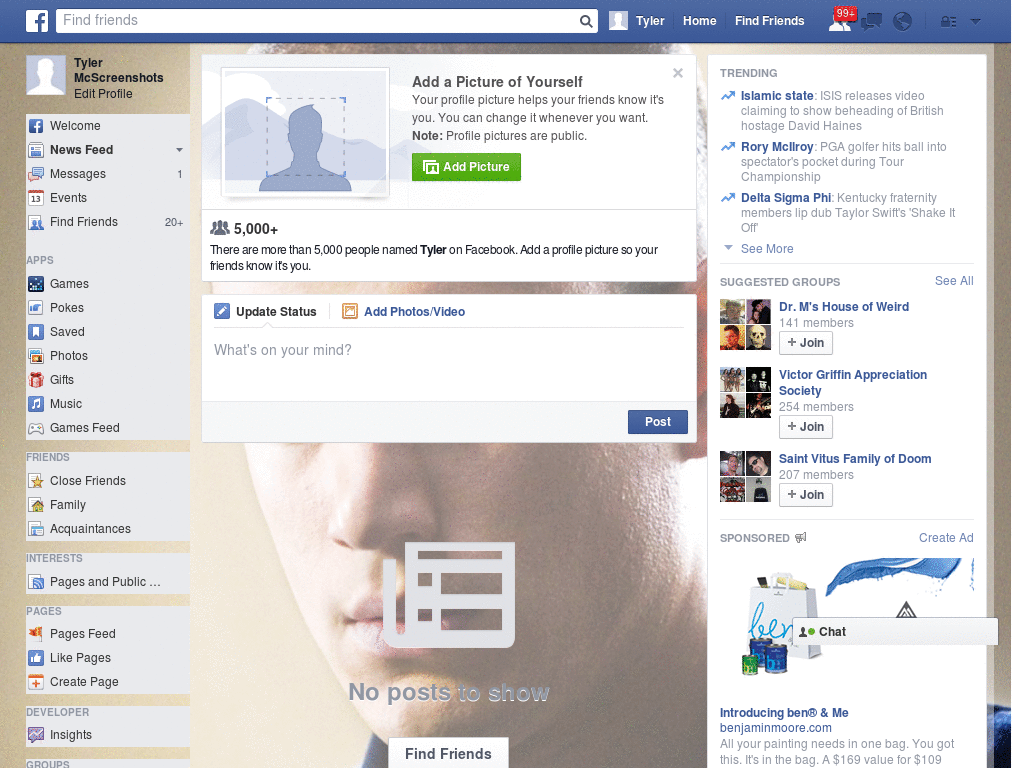Image resolution: width=1024 pixels, height=768 pixels.
Task: Click See All suggested groups
Action: (953, 281)
